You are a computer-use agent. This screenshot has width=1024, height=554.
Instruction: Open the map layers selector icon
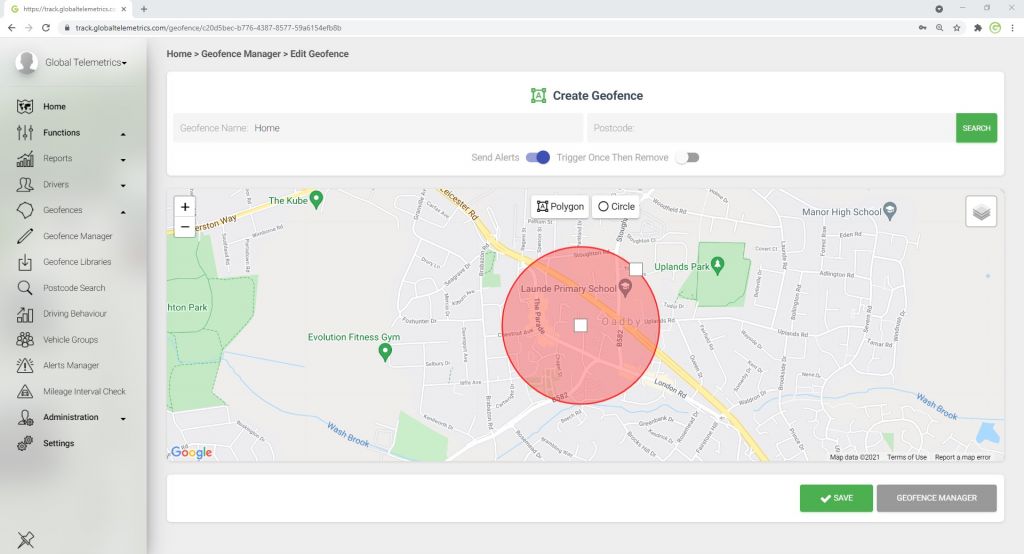(980, 212)
